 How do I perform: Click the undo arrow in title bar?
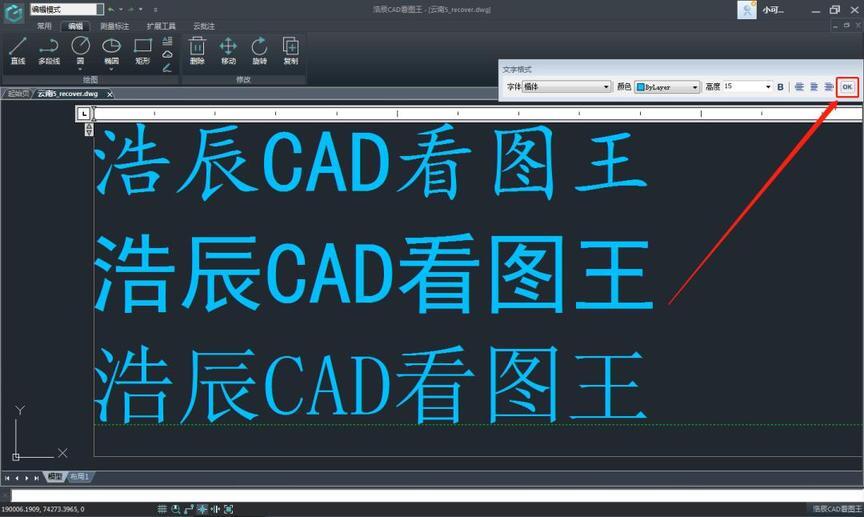pyautogui.click(x=112, y=9)
